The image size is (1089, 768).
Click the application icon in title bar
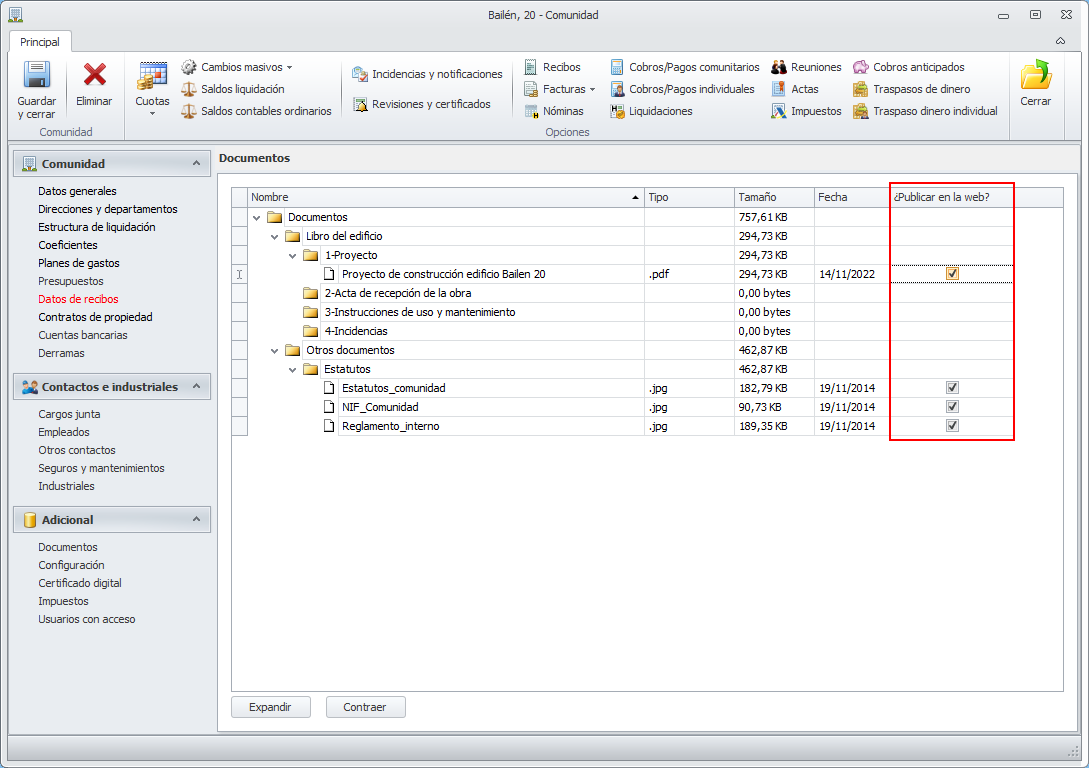pos(16,15)
